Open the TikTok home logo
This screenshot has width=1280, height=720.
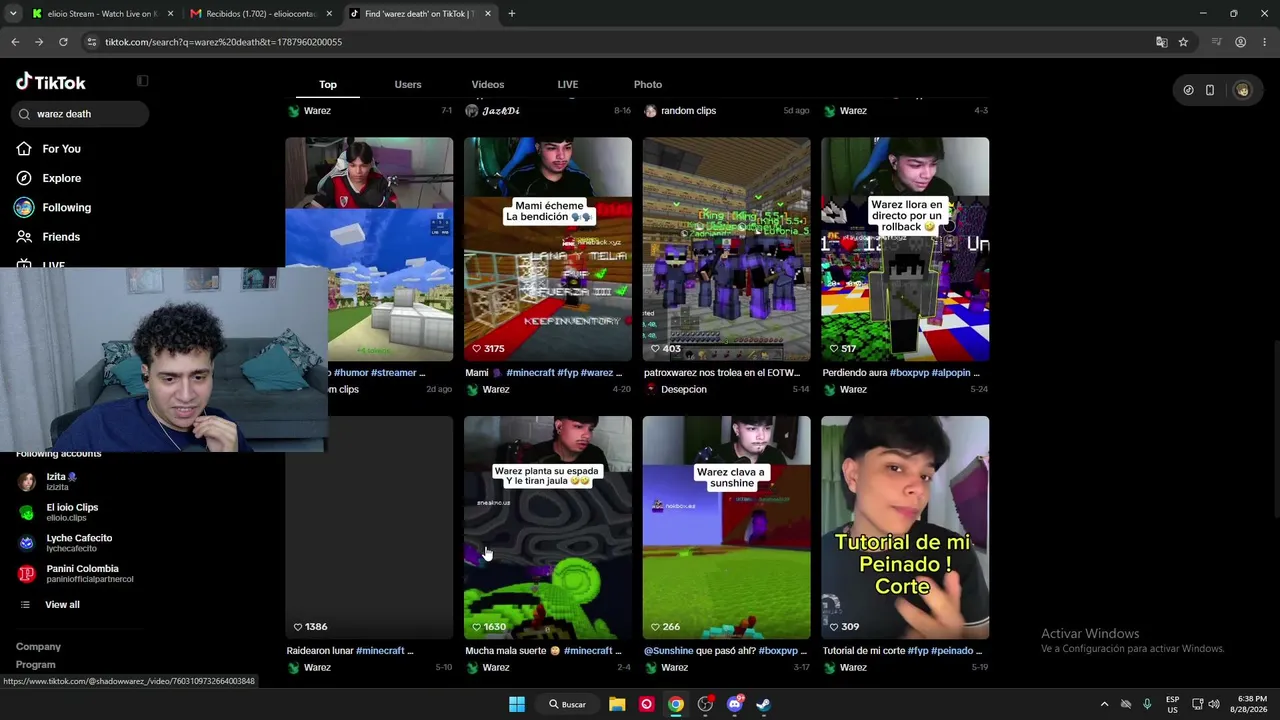51,82
